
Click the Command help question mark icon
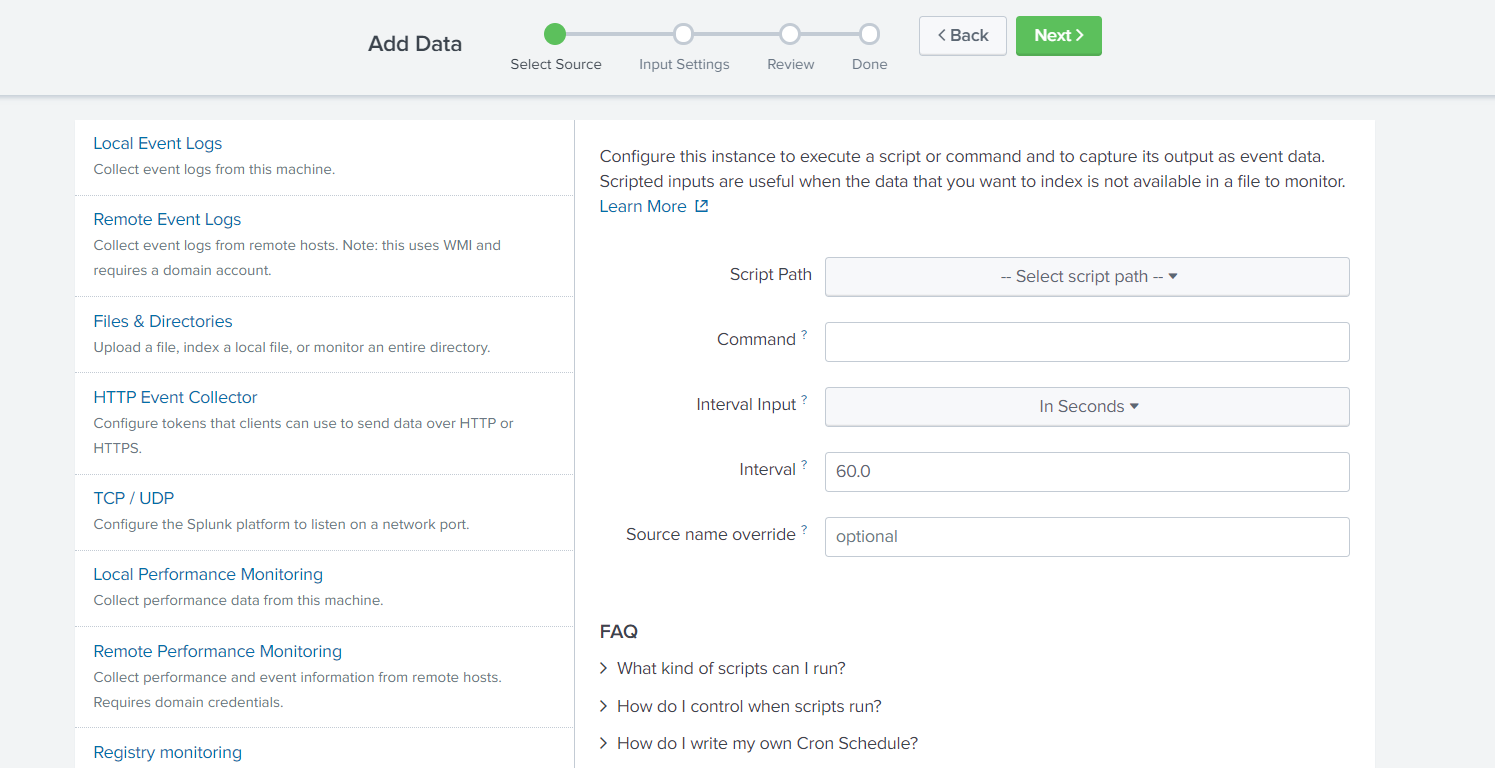point(804,335)
